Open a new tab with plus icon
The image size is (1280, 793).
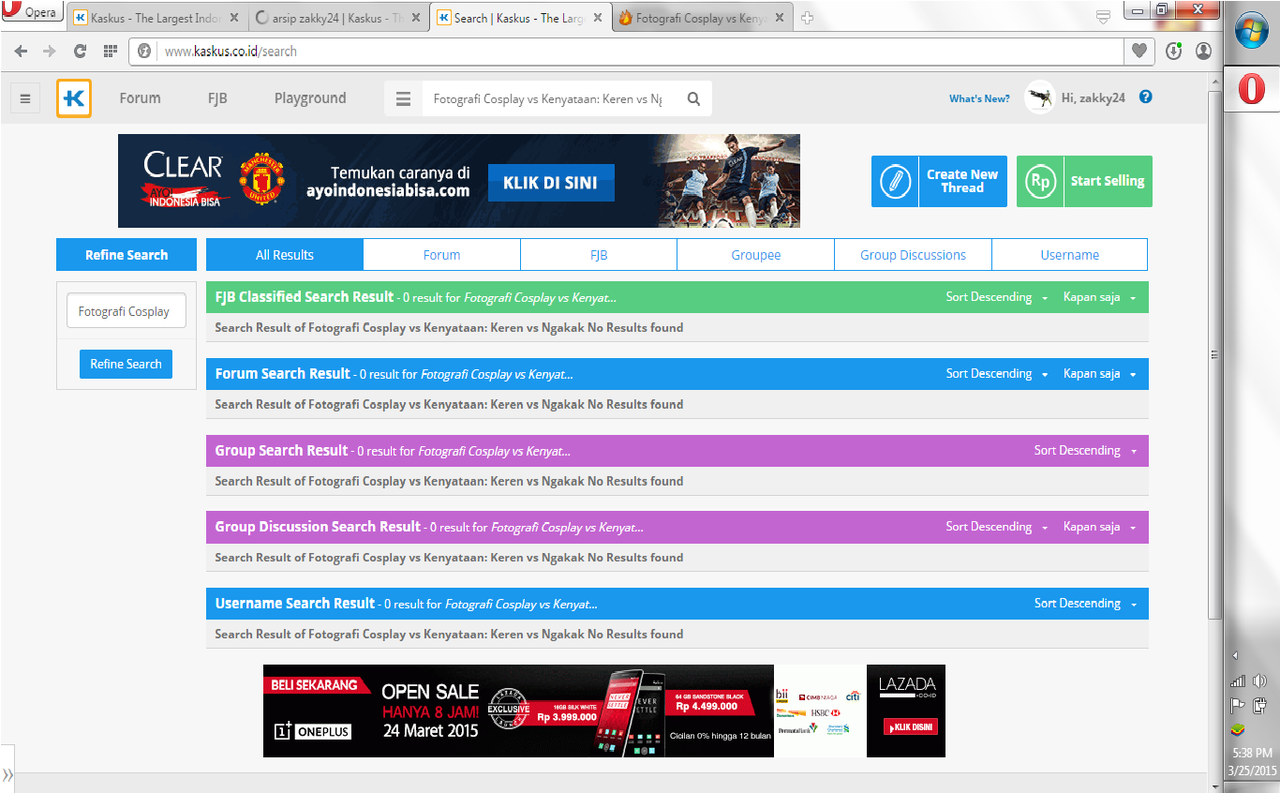tap(808, 18)
